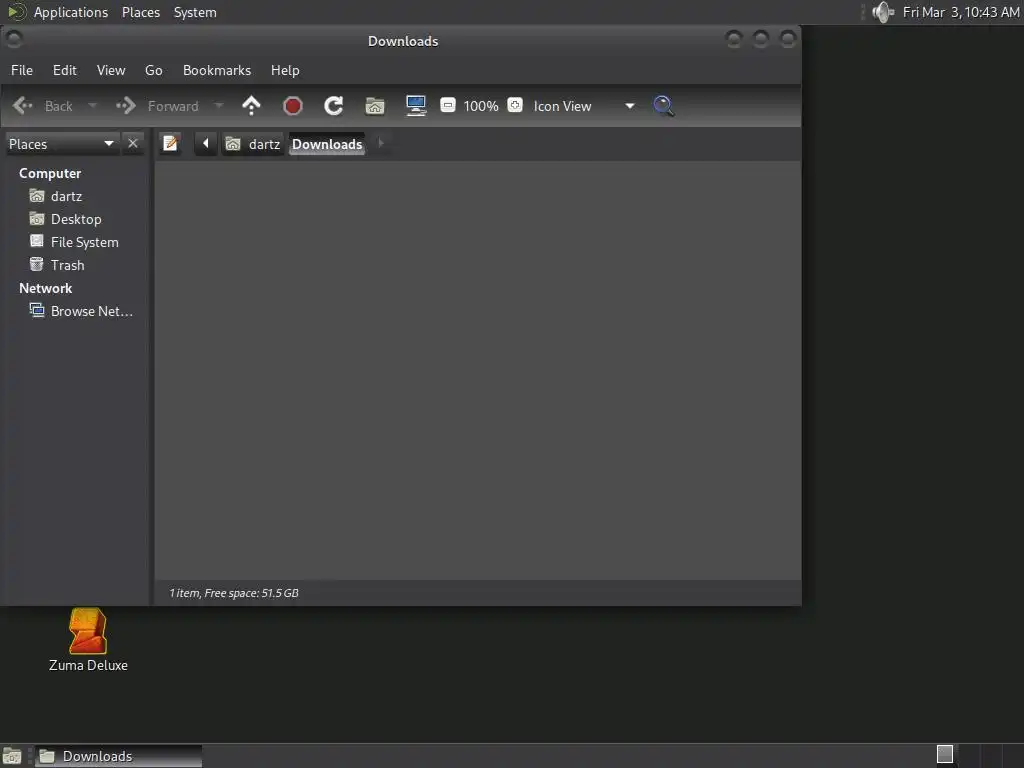Screen dimensions: 1024x768
Task: Open the Places sidebar type dropdown
Action: [x=62, y=144]
